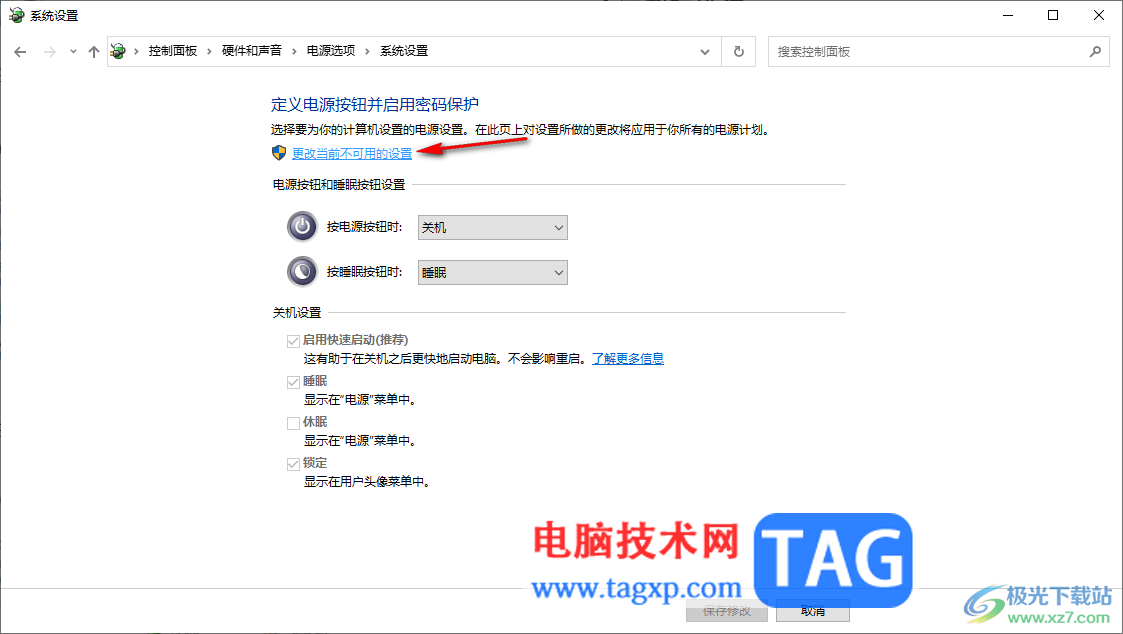Go up one folder level

point(94,52)
